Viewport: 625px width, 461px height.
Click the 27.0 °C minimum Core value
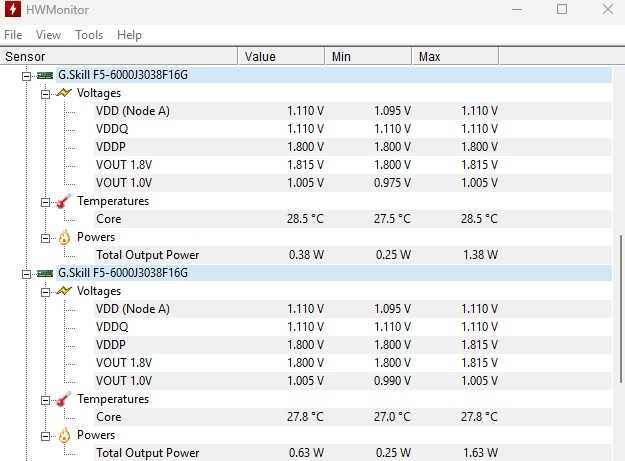tap(392, 417)
